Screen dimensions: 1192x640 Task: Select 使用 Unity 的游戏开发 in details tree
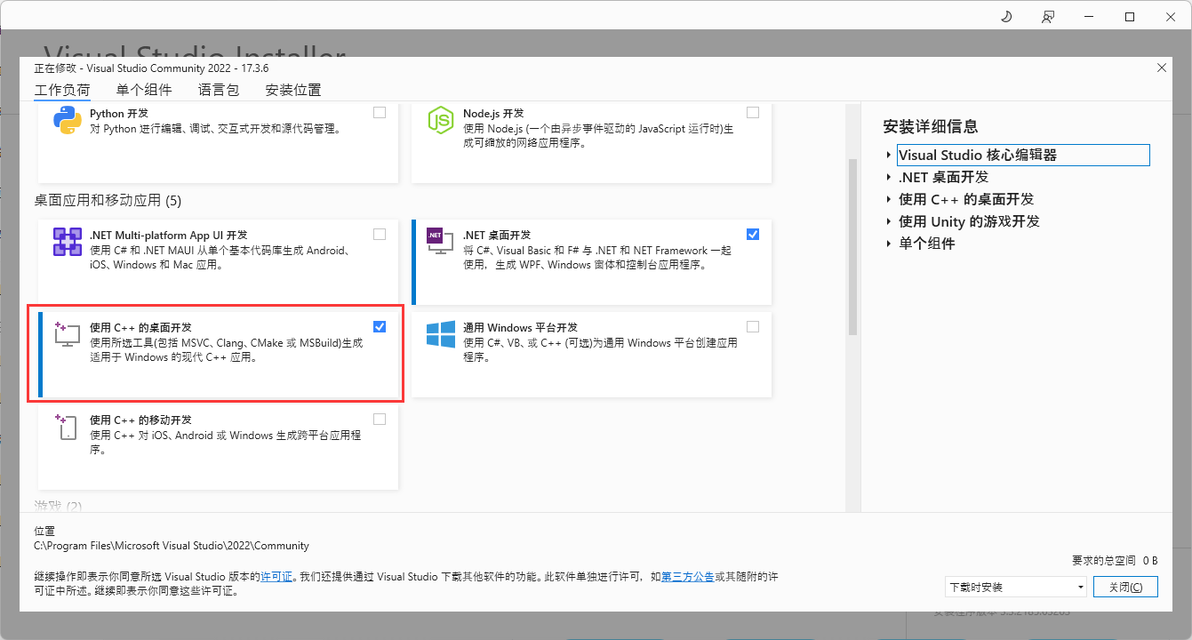968,221
